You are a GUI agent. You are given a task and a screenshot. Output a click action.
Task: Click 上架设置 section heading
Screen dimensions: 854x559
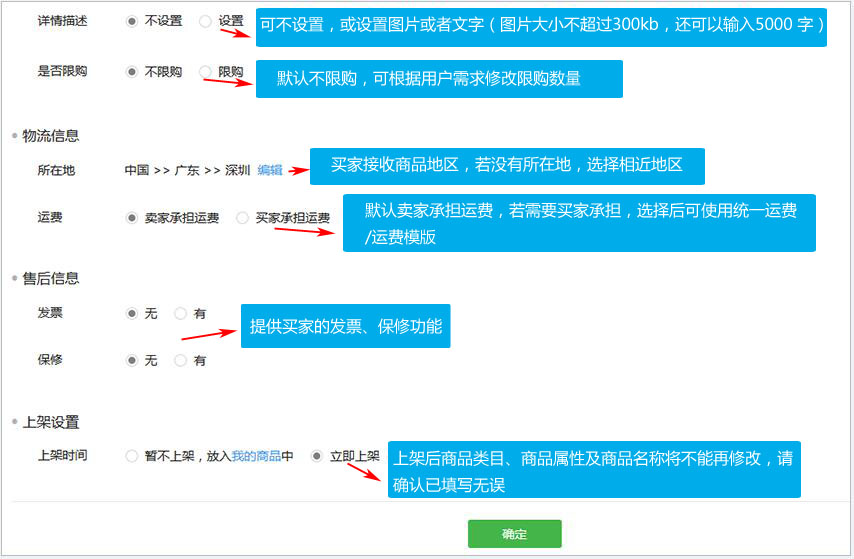51,422
